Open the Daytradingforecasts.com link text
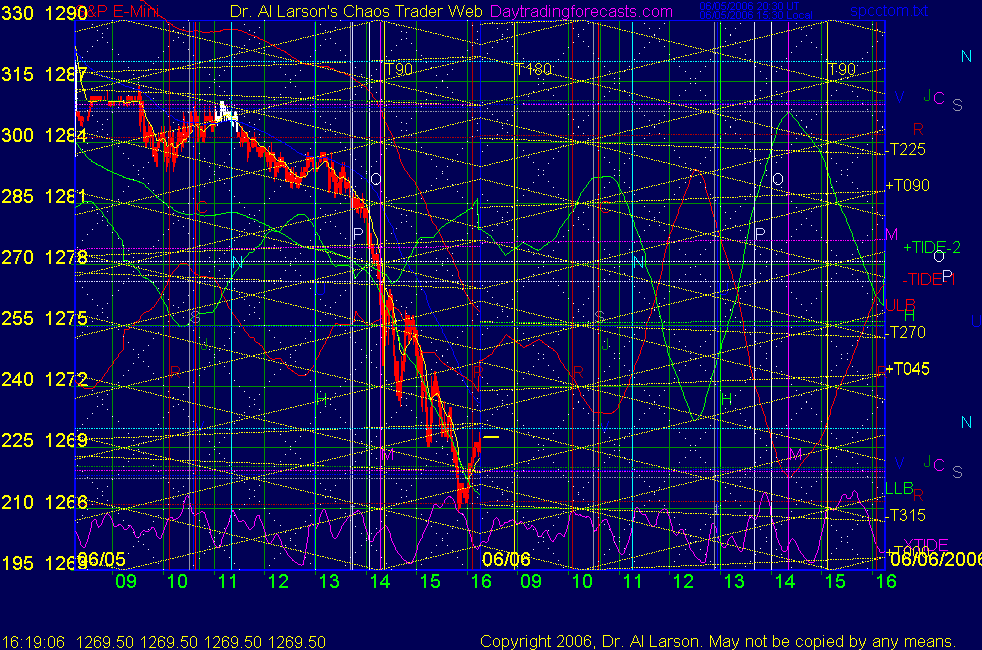This screenshot has width=982, height=650. pos(581,11)
